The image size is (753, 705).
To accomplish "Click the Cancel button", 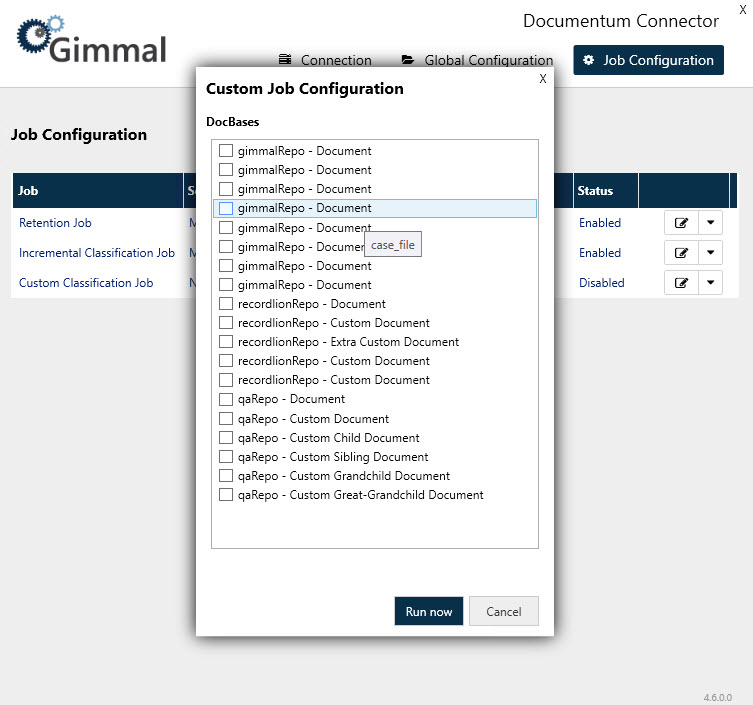I will [503, 611].
